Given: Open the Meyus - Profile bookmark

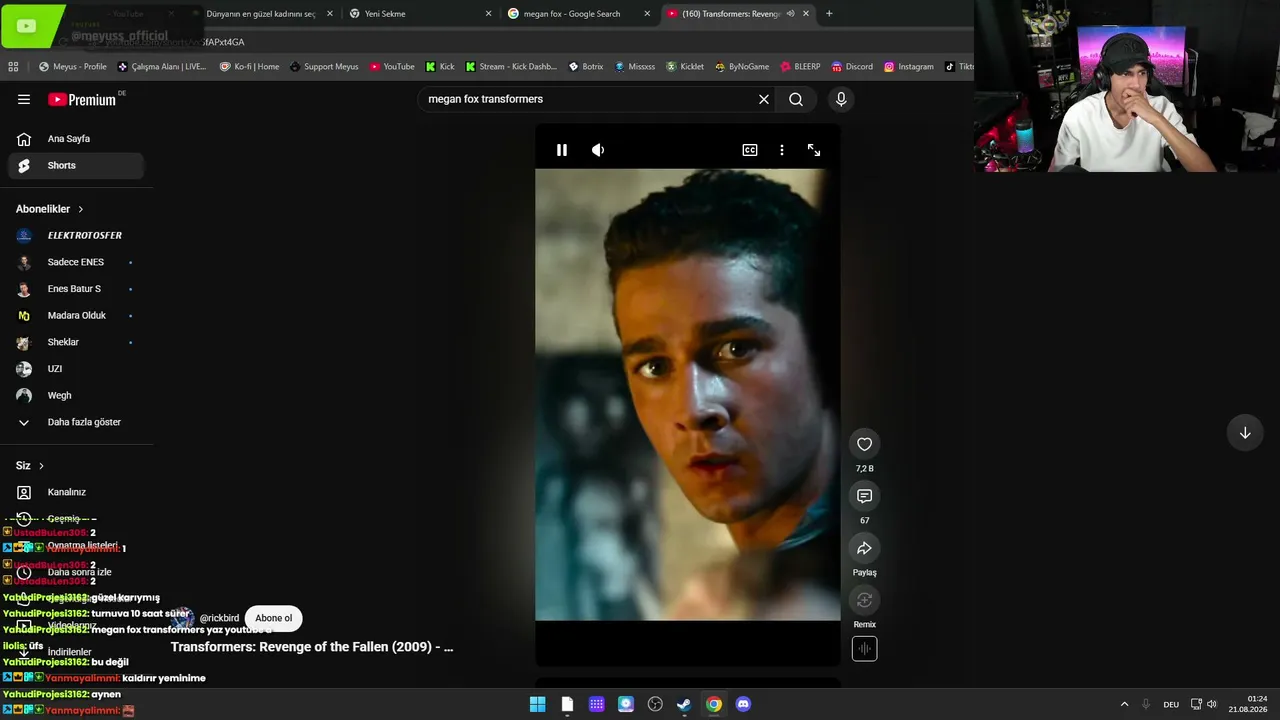Looking at the screenshot, I should (x=72, y=67).
